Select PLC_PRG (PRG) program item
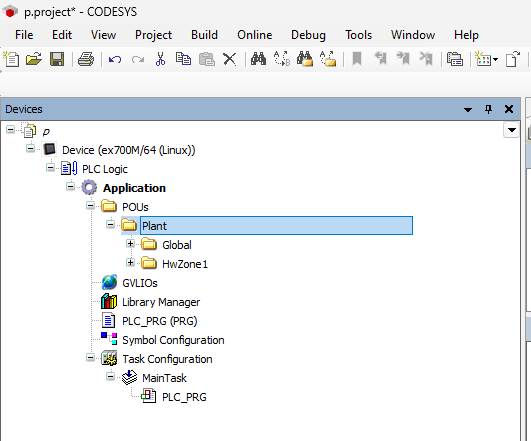The image size is (531, 441). [x=160, y=321]
